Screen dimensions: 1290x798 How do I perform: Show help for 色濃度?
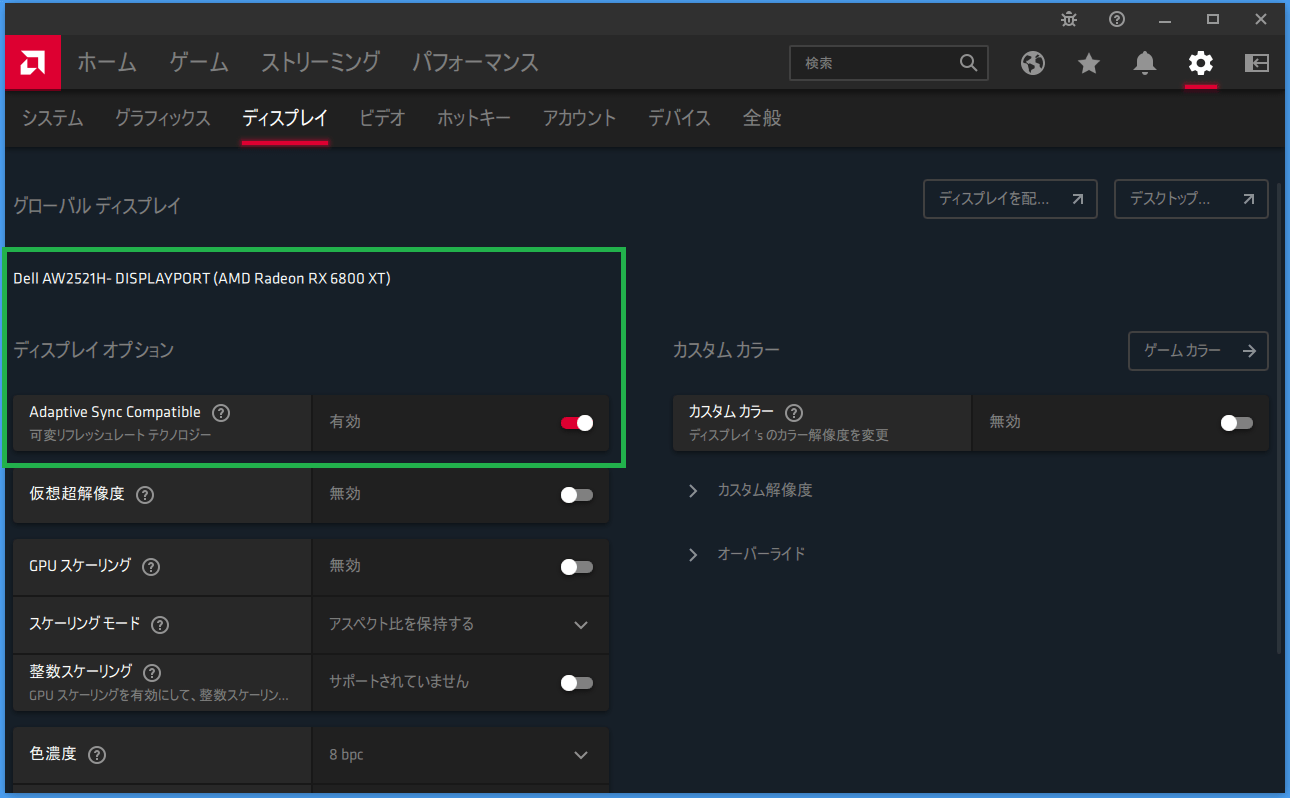click(97, 754)
